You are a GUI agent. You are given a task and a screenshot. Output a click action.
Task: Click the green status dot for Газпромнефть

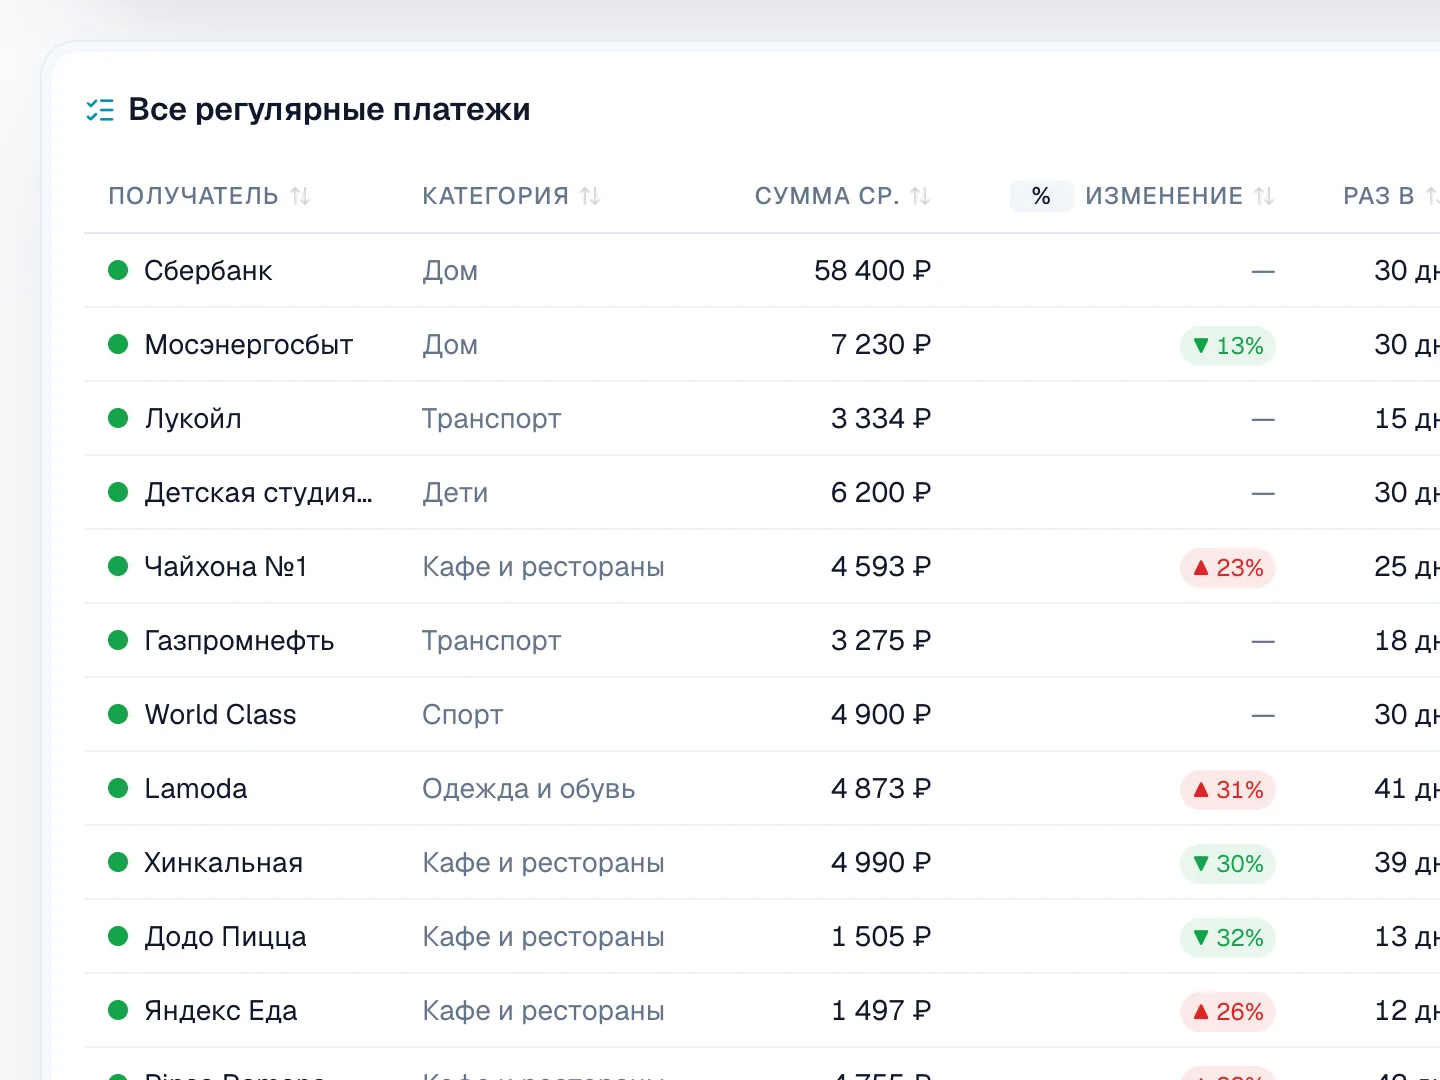pos(118,640)
